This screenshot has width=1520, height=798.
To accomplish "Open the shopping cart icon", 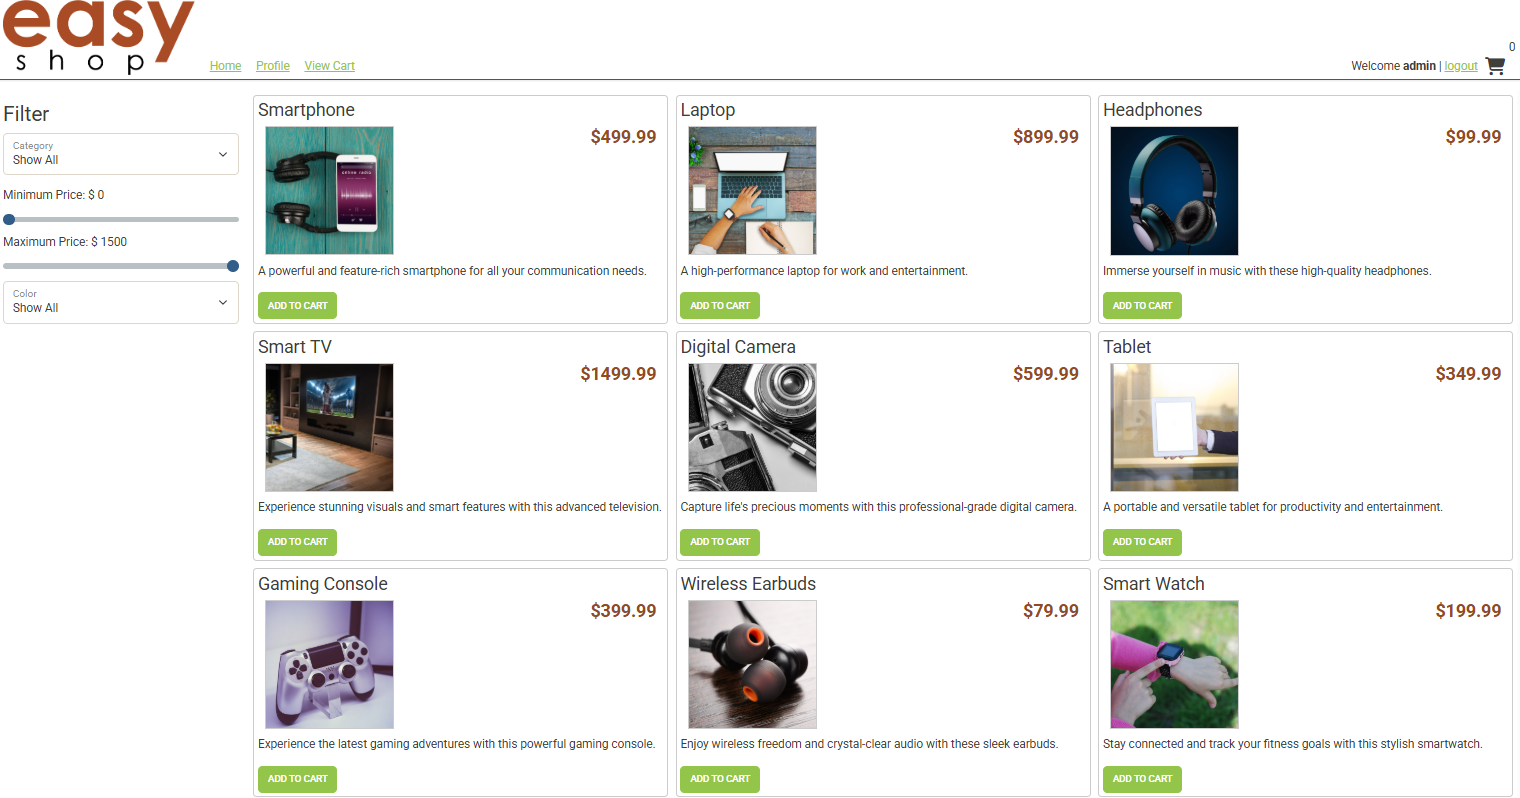I will [x=1495, y=66].
